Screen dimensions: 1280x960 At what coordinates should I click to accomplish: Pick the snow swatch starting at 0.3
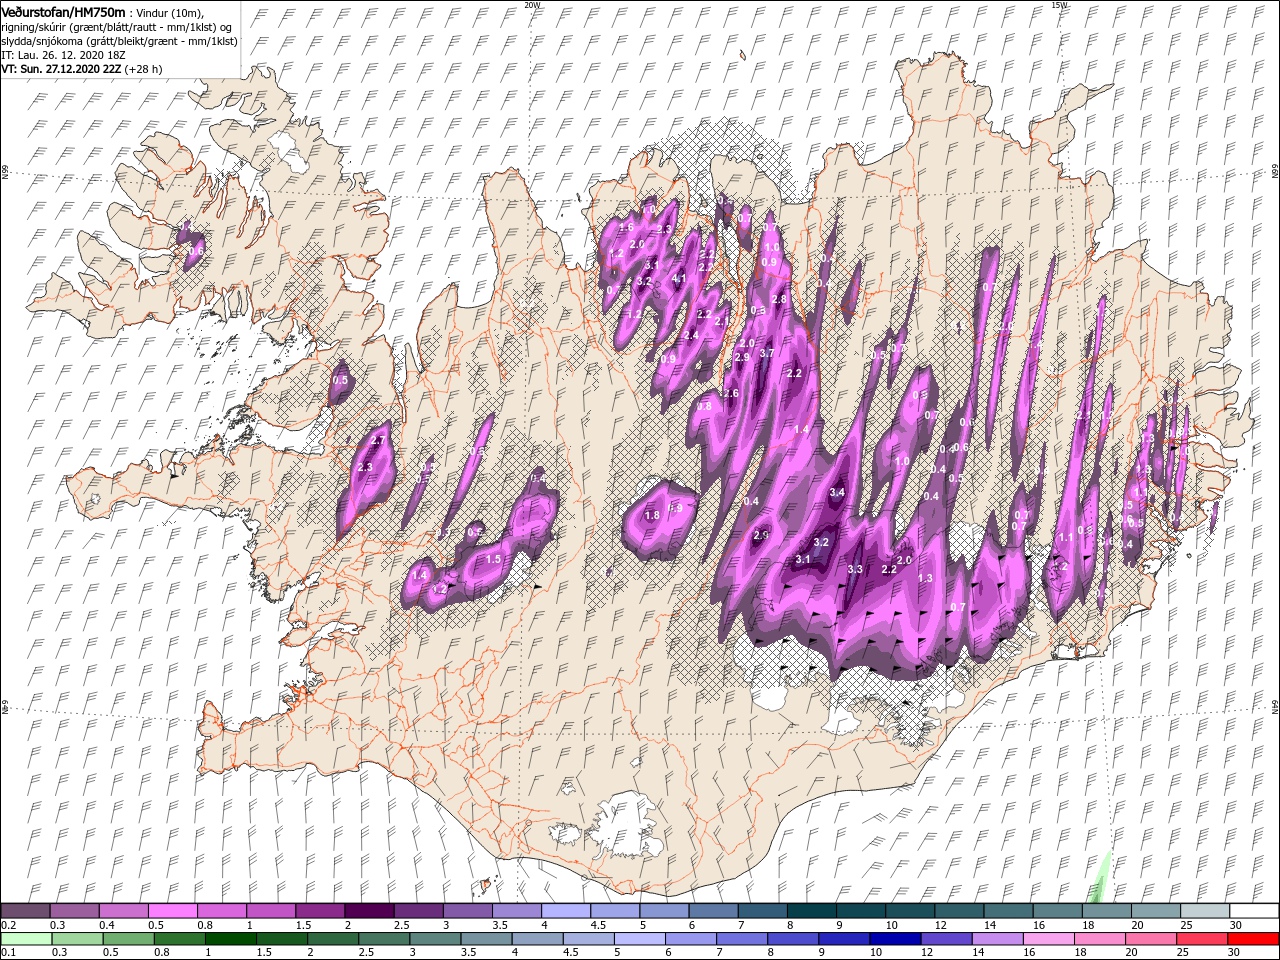point(75,911)
